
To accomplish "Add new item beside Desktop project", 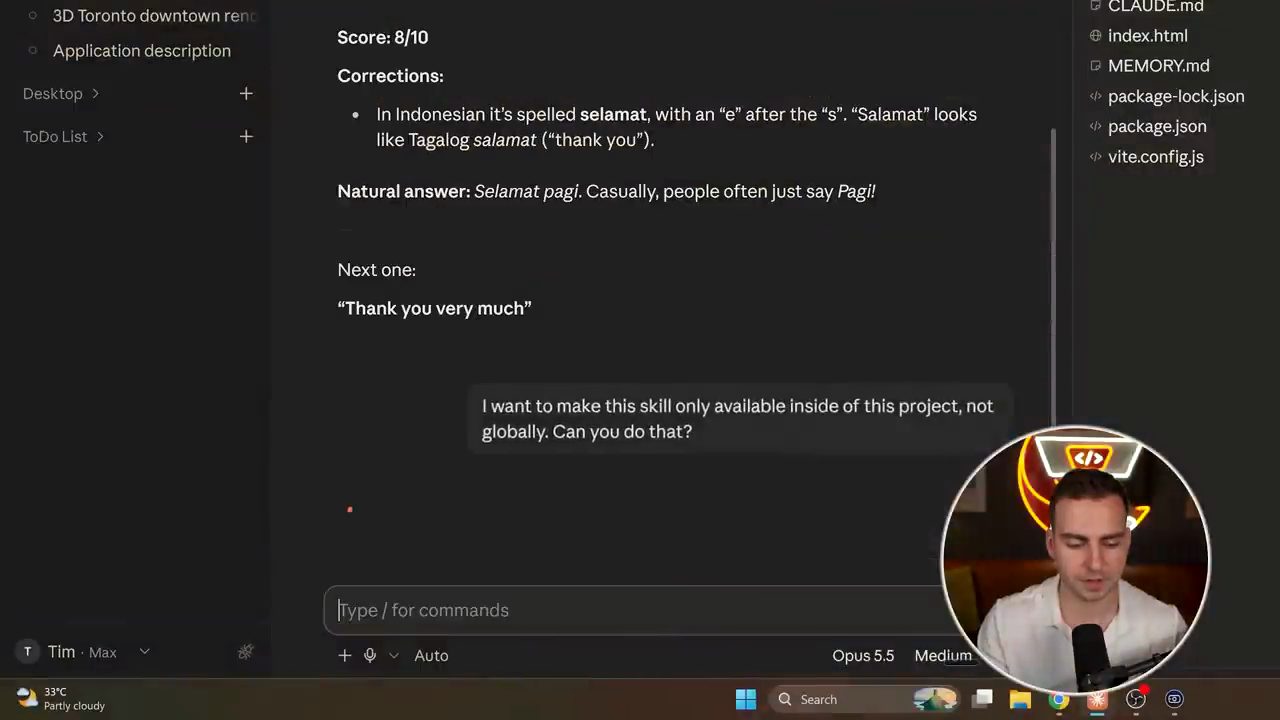I will 246,93.
